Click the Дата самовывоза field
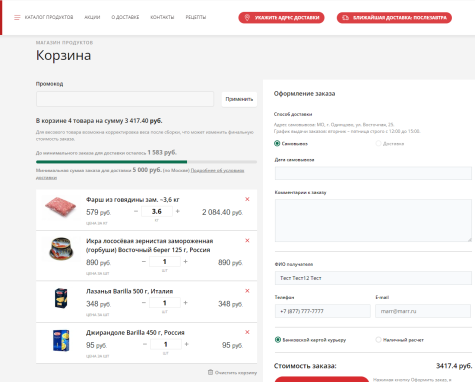The image size is (475, 382). (373, 173)
